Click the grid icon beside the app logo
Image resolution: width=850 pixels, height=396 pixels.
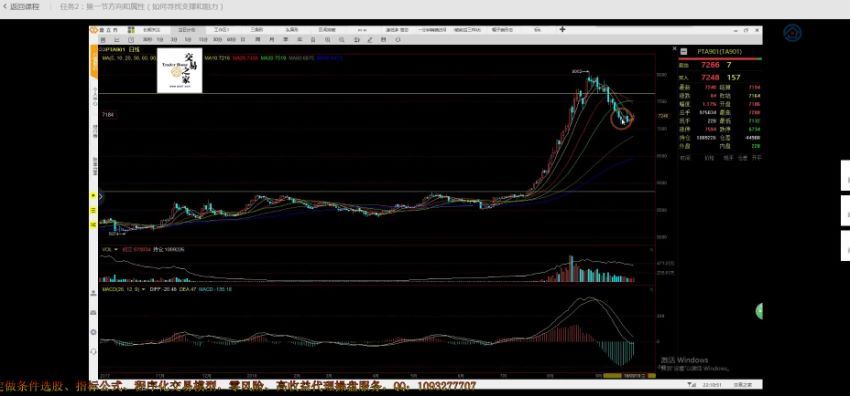tap(131, 30)
